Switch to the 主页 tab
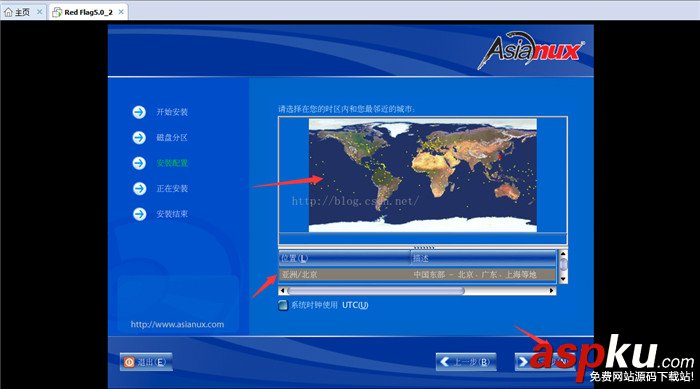700x389 pixels. [x=23, y=12]
